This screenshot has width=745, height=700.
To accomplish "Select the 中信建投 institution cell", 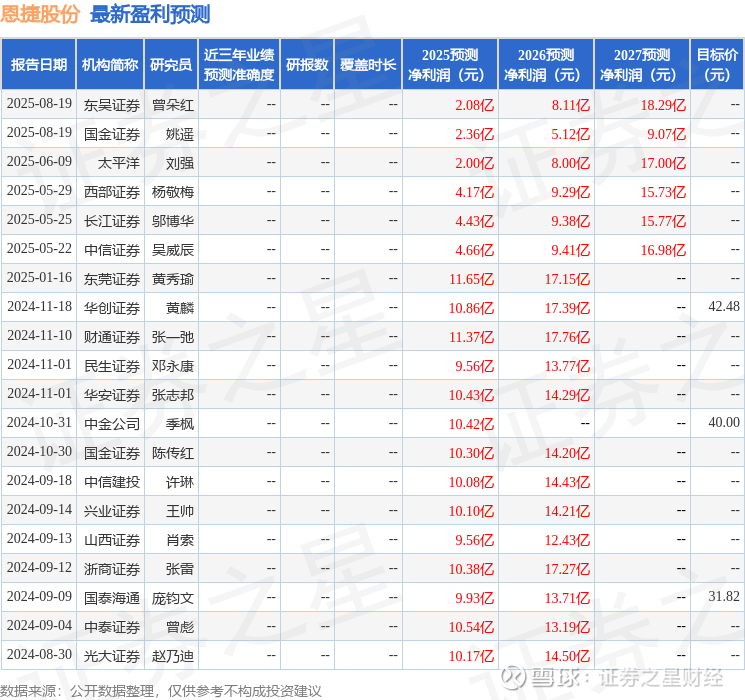I will point(112,482).
